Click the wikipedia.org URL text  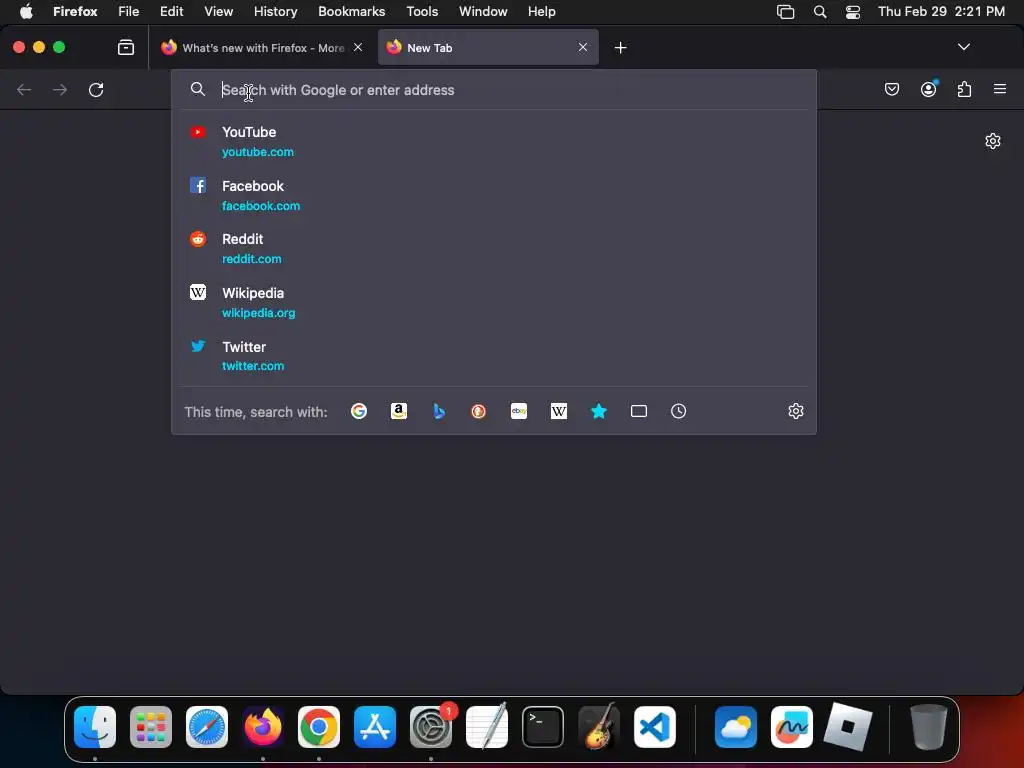pos(258,313)
